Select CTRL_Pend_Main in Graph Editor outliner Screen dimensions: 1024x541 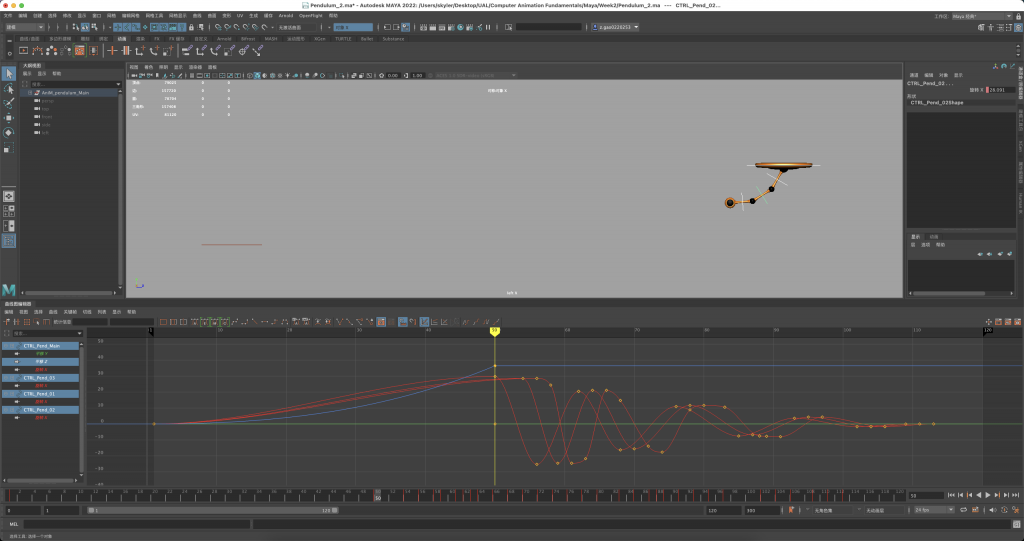click(40, 346)
